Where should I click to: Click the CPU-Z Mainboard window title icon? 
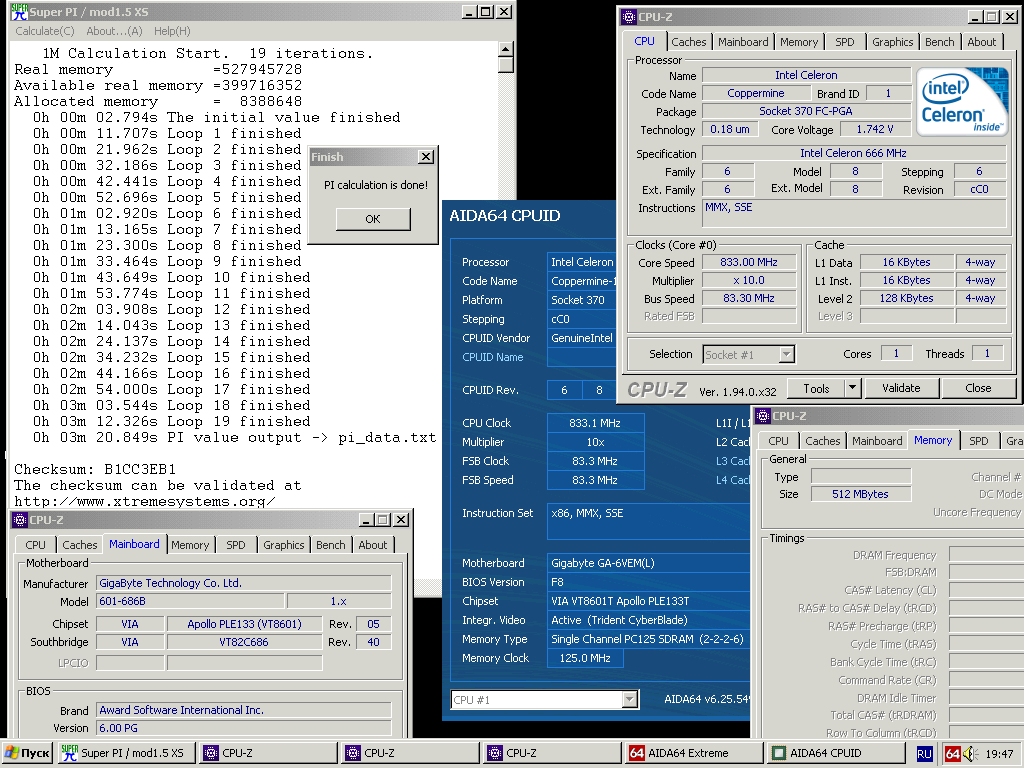coord(20,520)
